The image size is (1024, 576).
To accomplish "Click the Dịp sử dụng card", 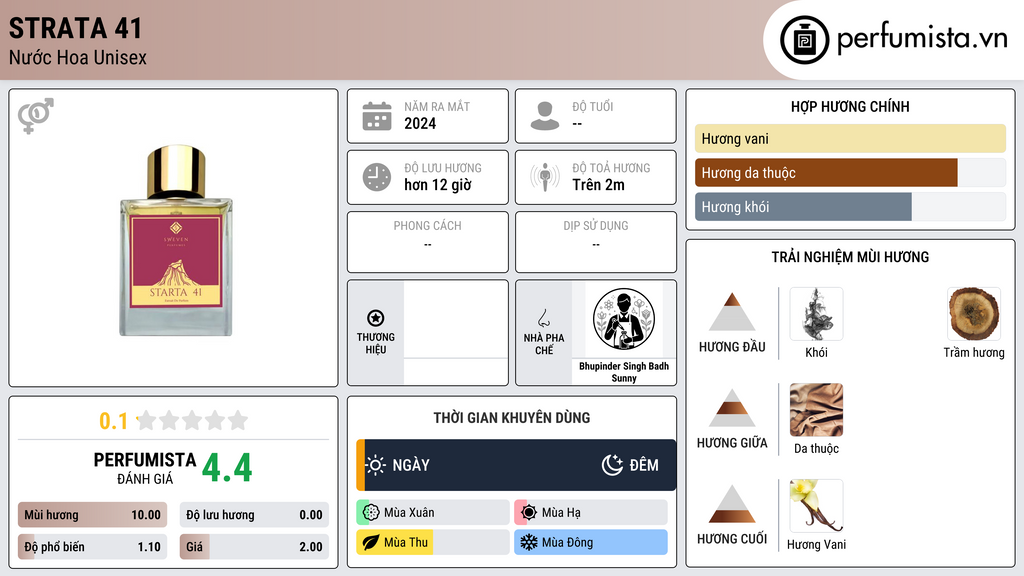I will pos(596,242).
